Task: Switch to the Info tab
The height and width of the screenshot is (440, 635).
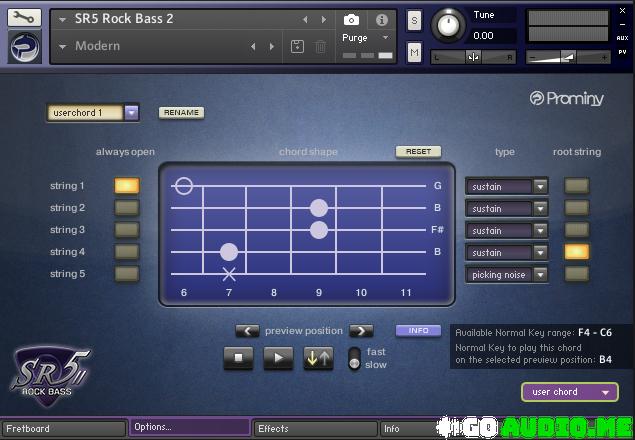Action: click(409, 429)
